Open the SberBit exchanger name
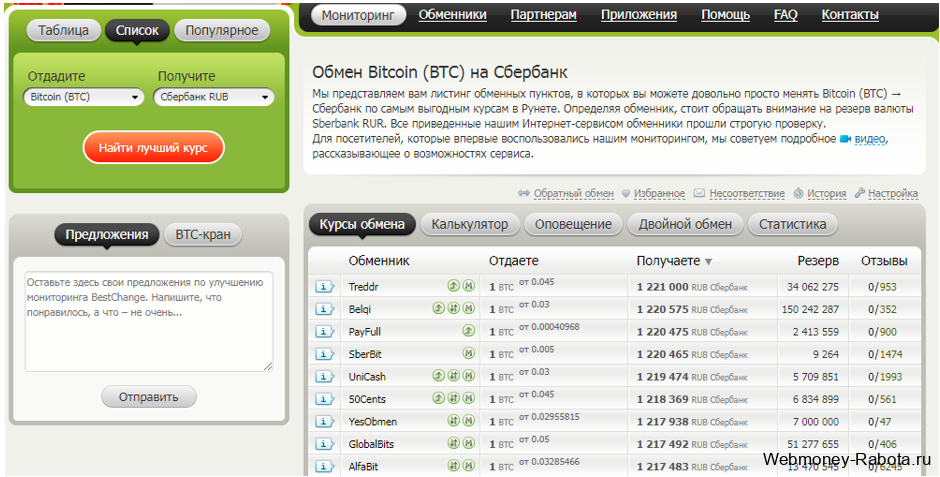 pyautogui.click(x=365, y=354)
